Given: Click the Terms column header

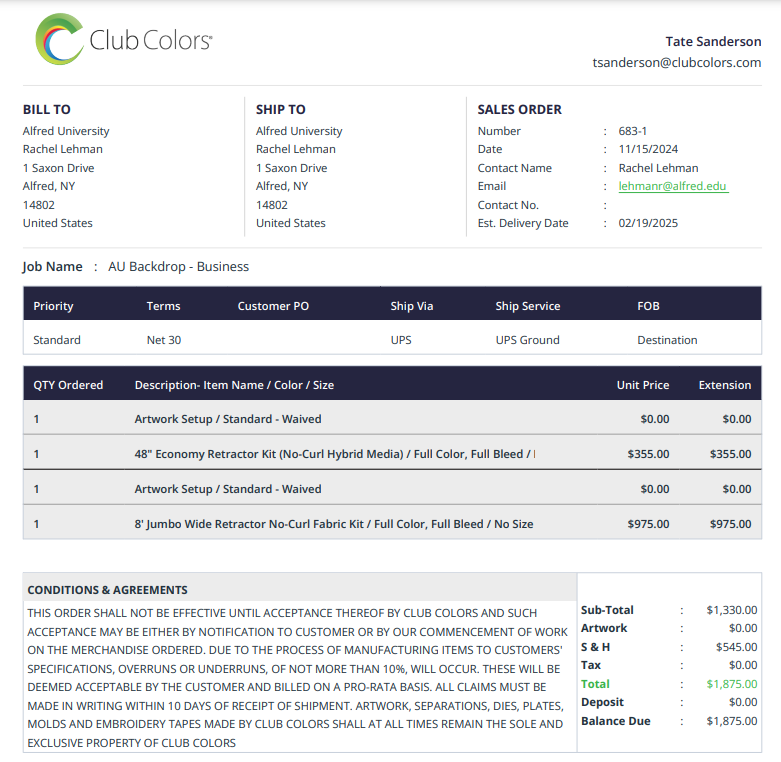Looking at the screenshot, I should coord(163,306).
